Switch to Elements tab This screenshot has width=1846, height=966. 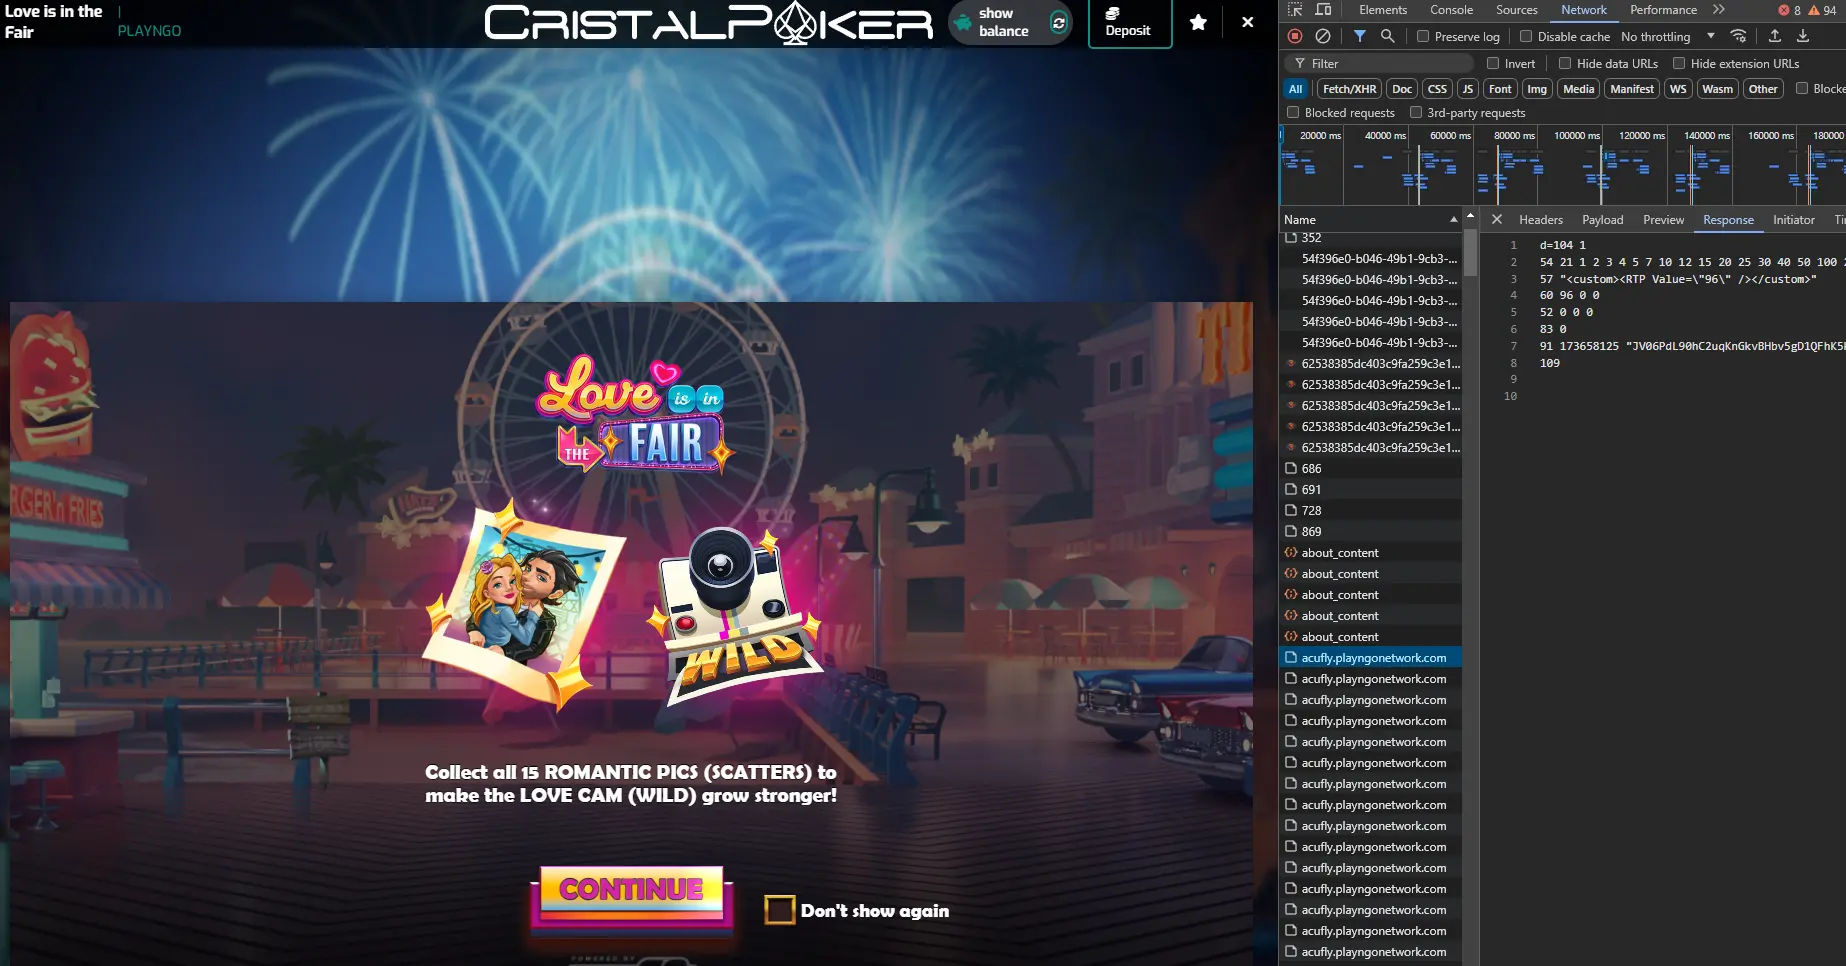click(1383, 10)
